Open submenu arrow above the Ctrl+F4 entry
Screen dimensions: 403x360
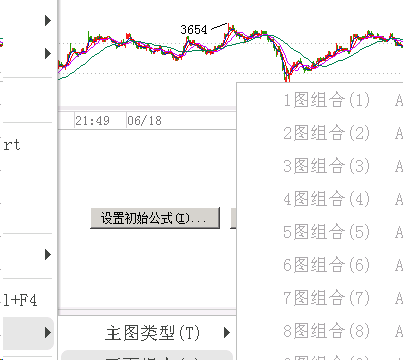click(48, 255)
